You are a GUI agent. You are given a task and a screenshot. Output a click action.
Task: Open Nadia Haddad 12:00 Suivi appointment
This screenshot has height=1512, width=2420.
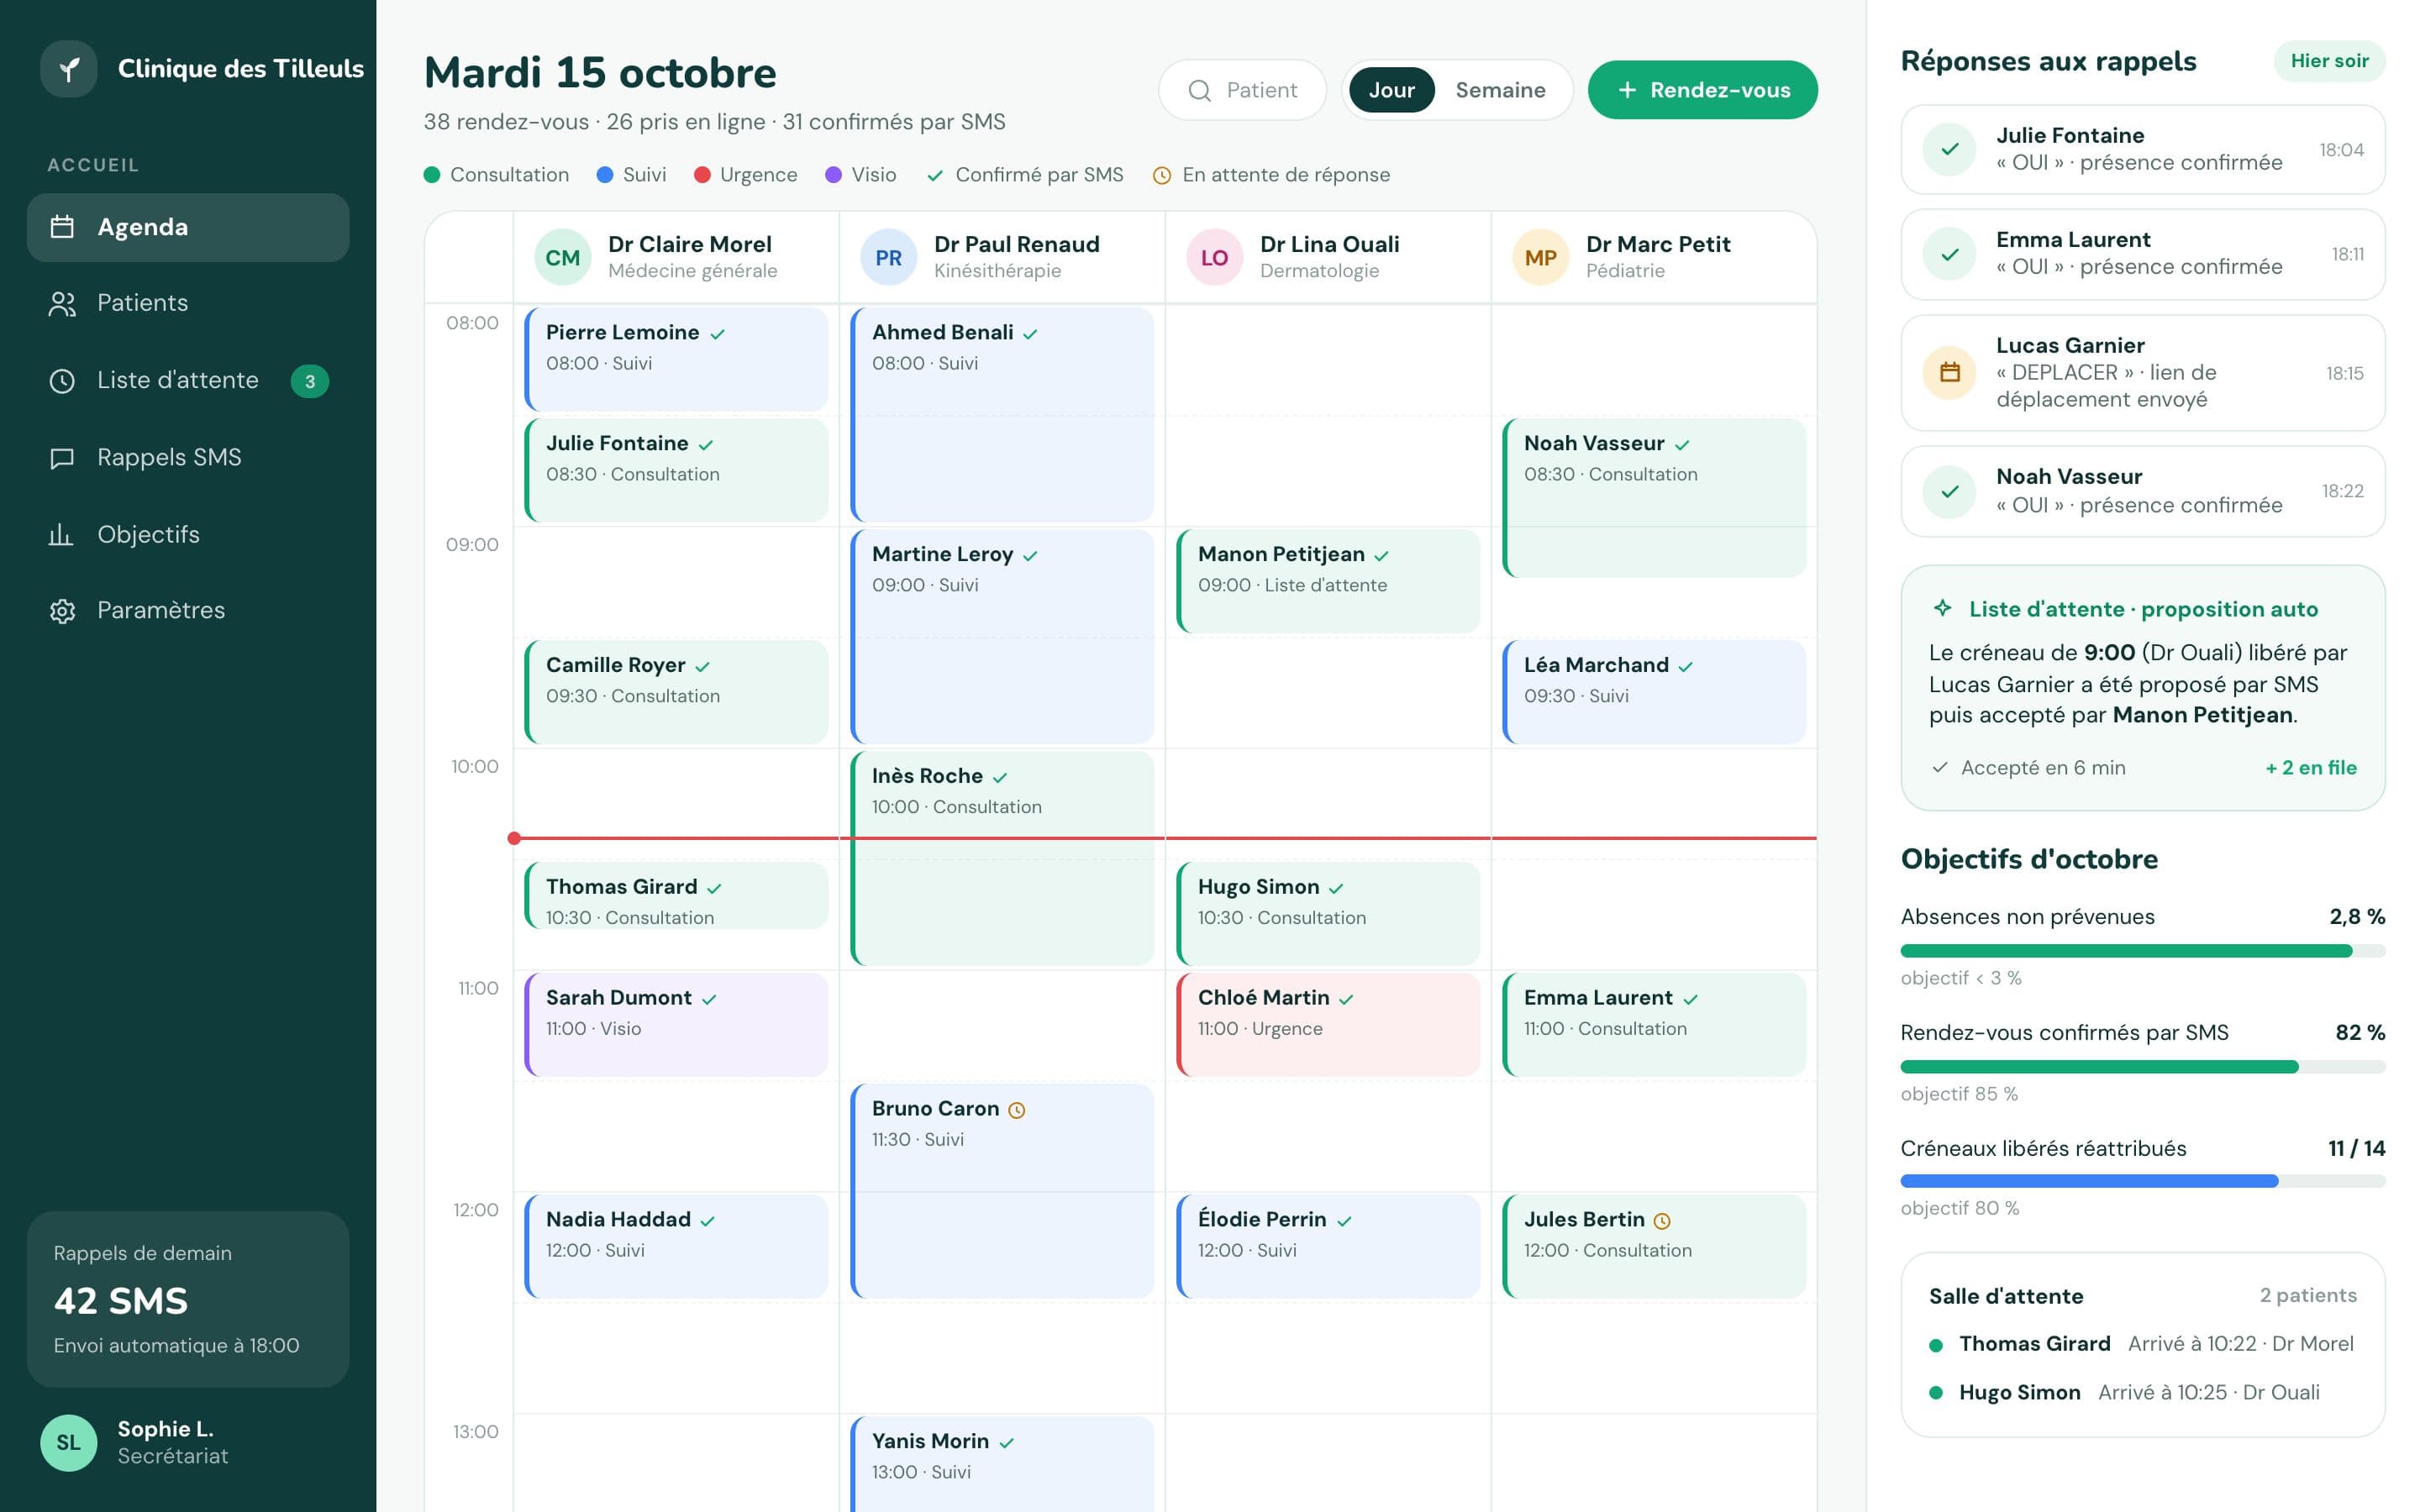pyautogui.click(x=676, y=1246)
